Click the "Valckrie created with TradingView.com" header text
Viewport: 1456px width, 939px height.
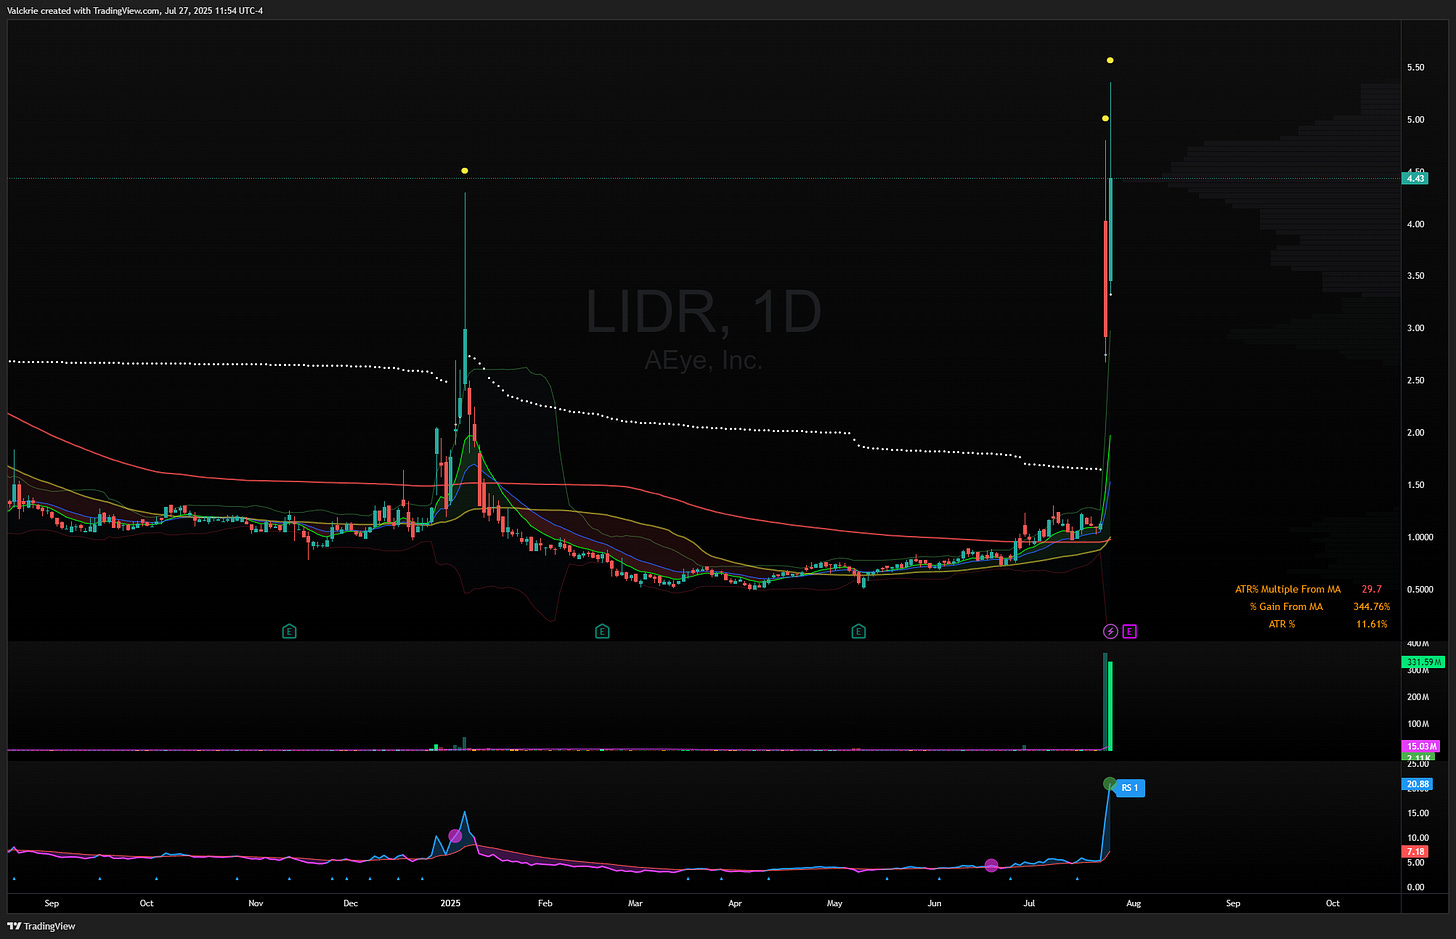pyautogui.click(x=83, y=10)
